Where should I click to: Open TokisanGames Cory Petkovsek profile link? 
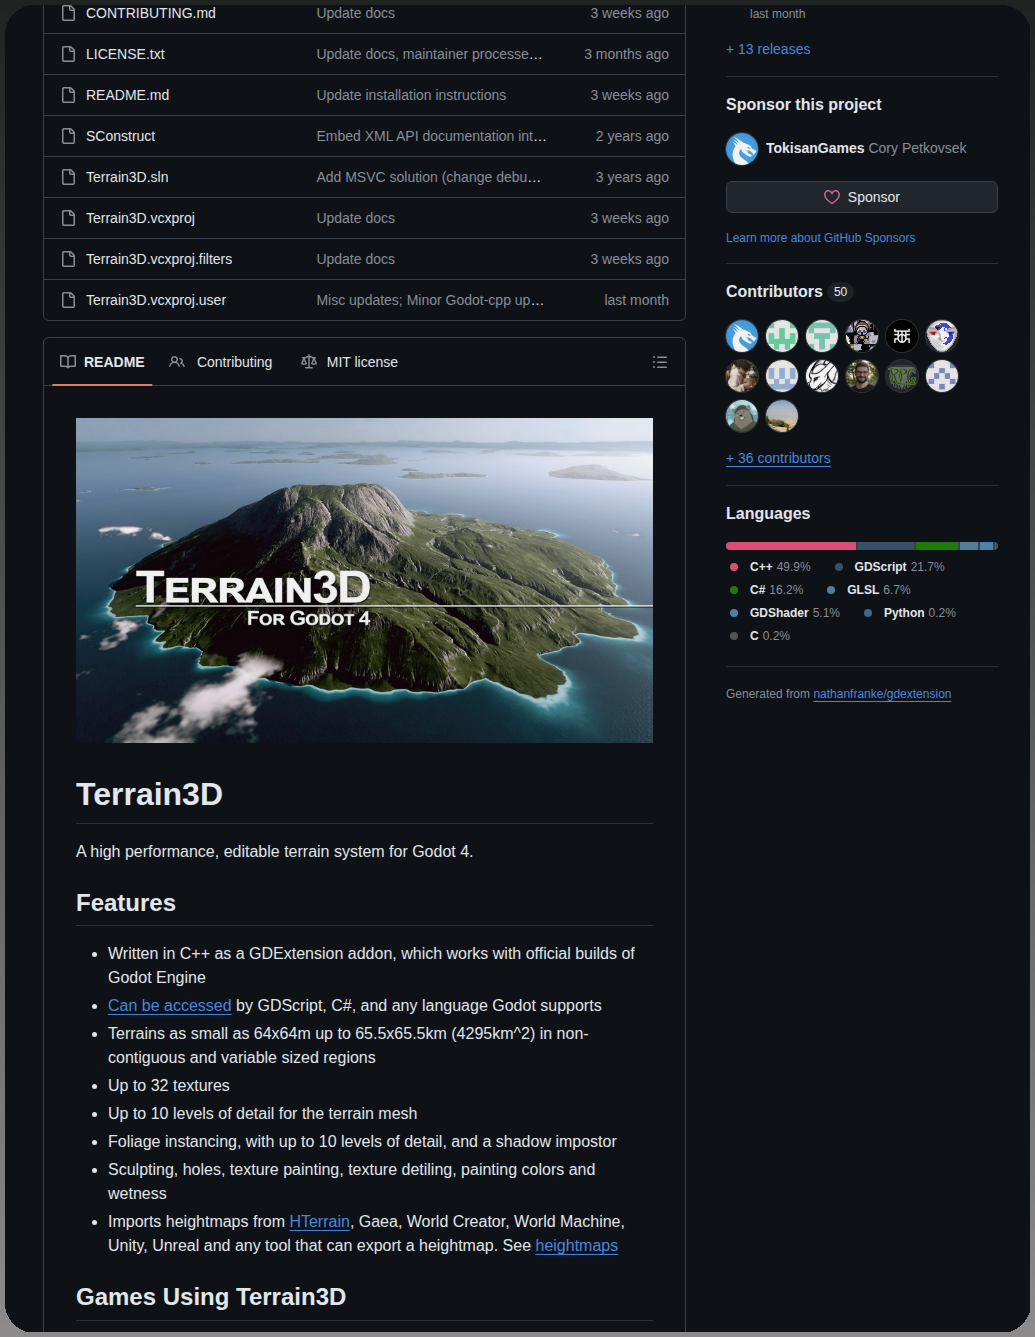(x=866, y=148)
